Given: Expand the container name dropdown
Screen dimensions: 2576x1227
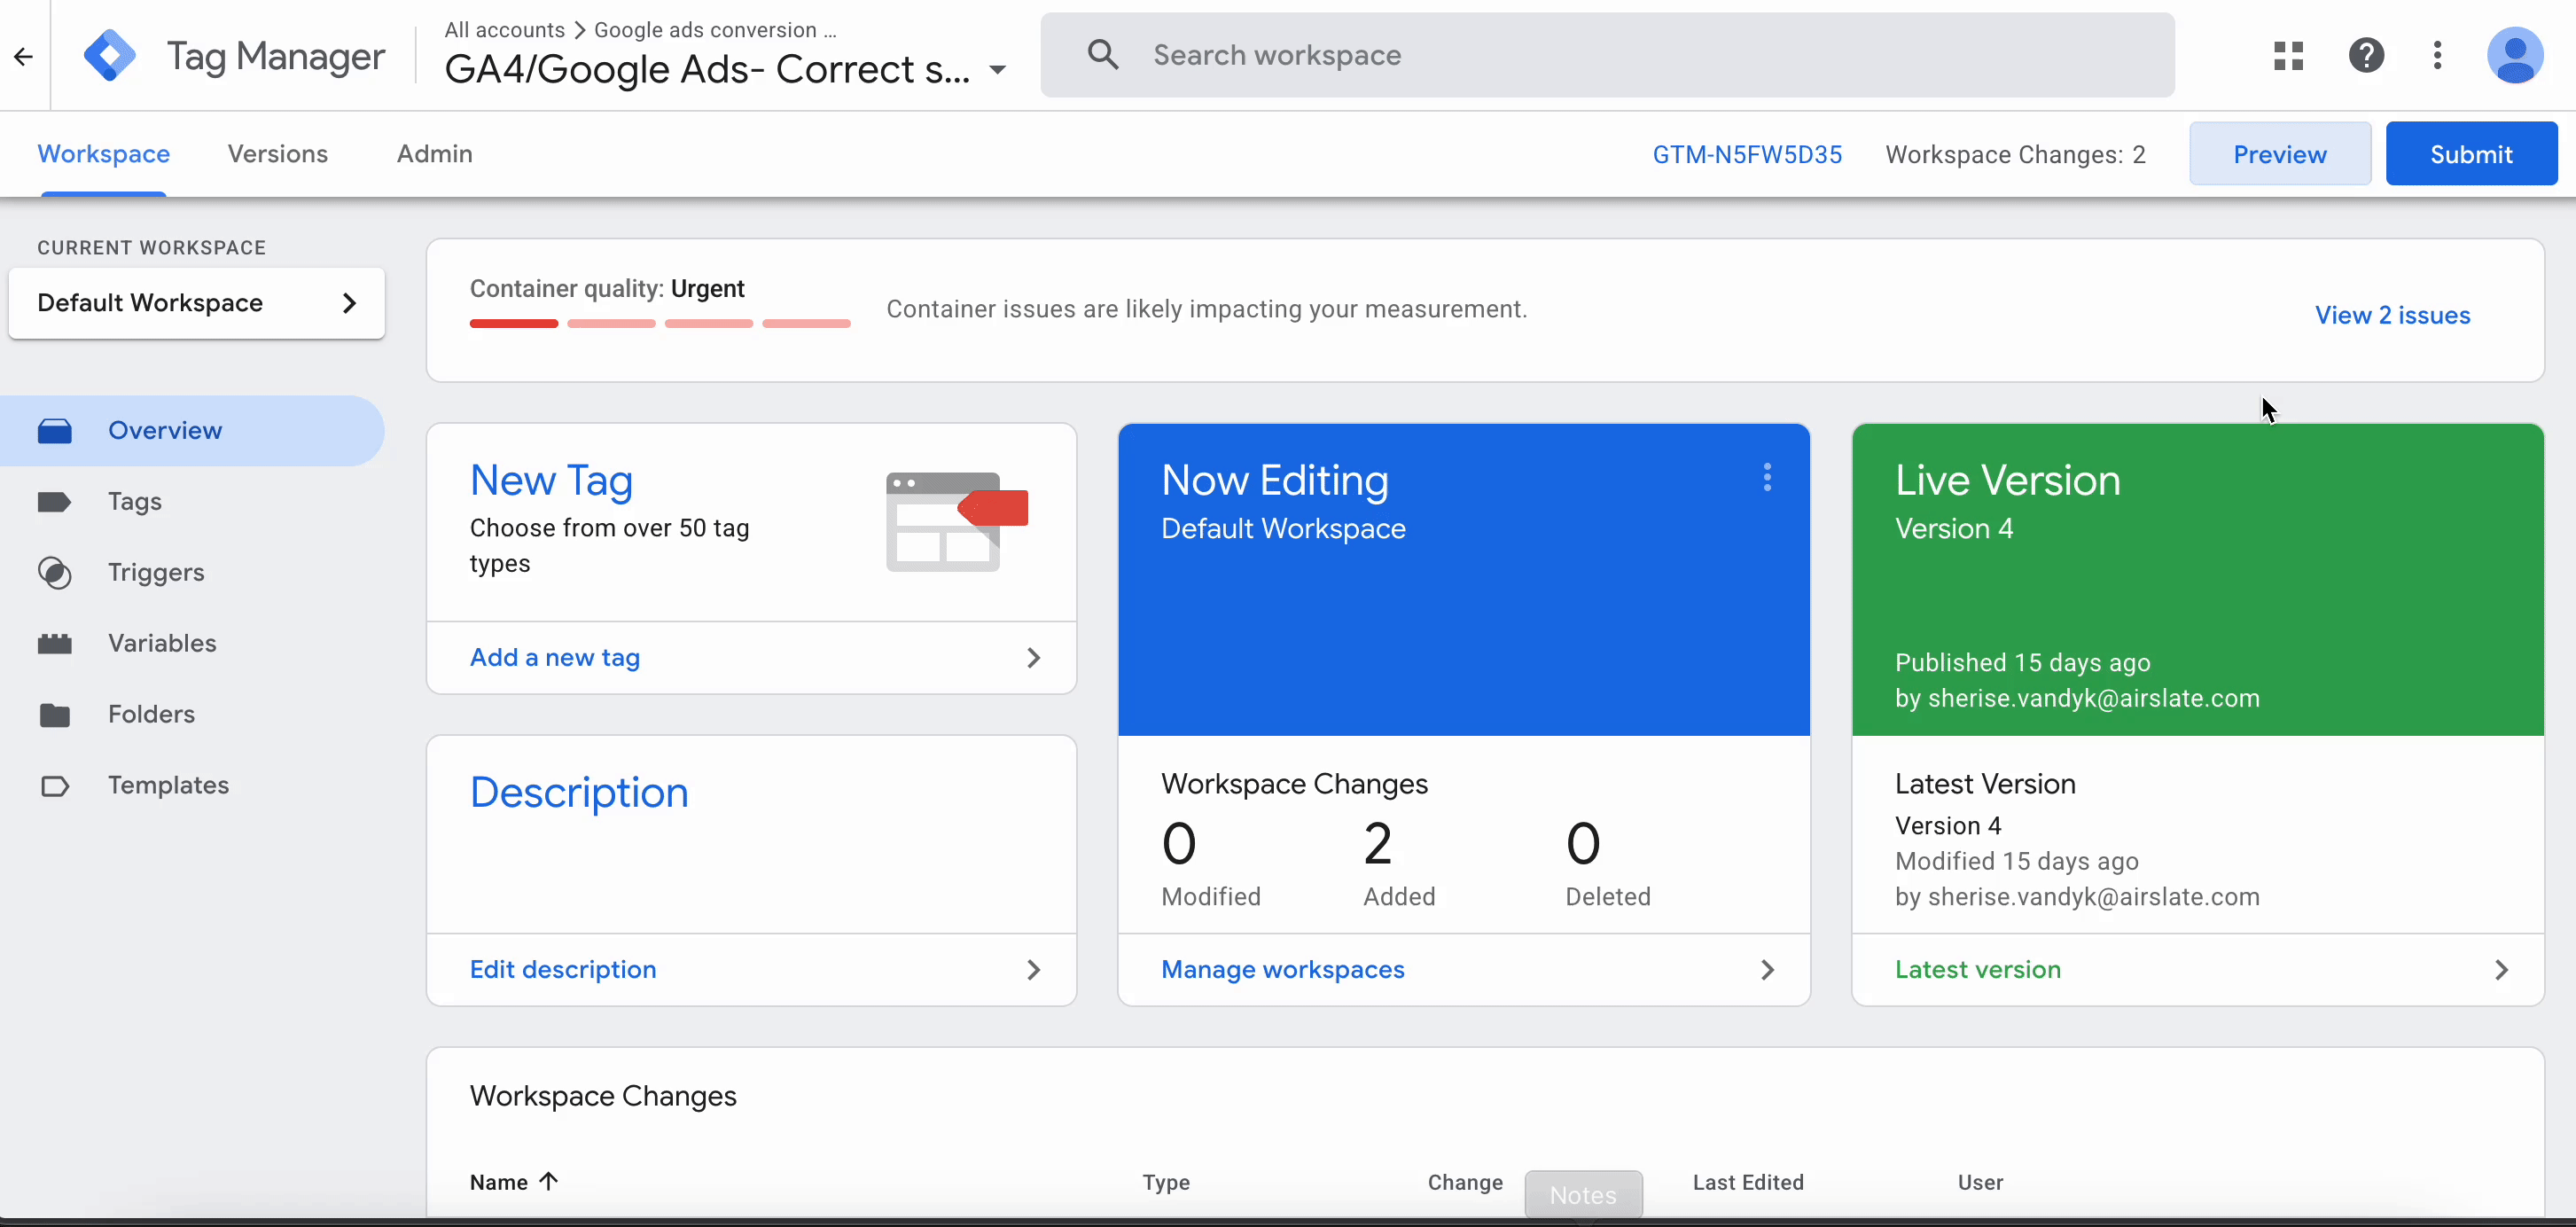Looking at the screenshot, I should click(997, 70).
